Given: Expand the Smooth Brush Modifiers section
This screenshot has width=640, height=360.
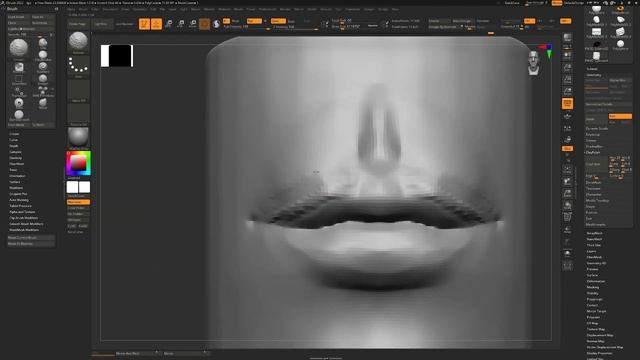Looking at the screenshot, I should pyautogui.click(x=26, y=224).
